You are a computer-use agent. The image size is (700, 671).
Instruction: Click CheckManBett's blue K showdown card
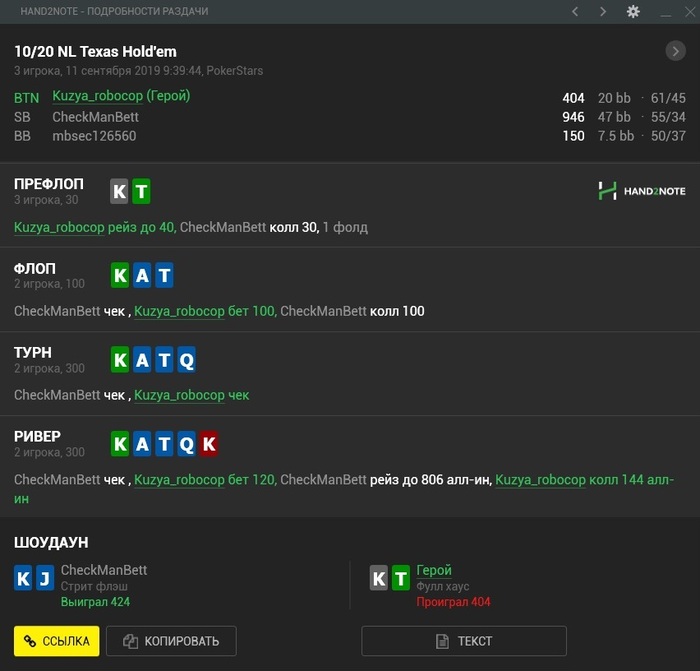pyautogui.click(x=23, y=578)
